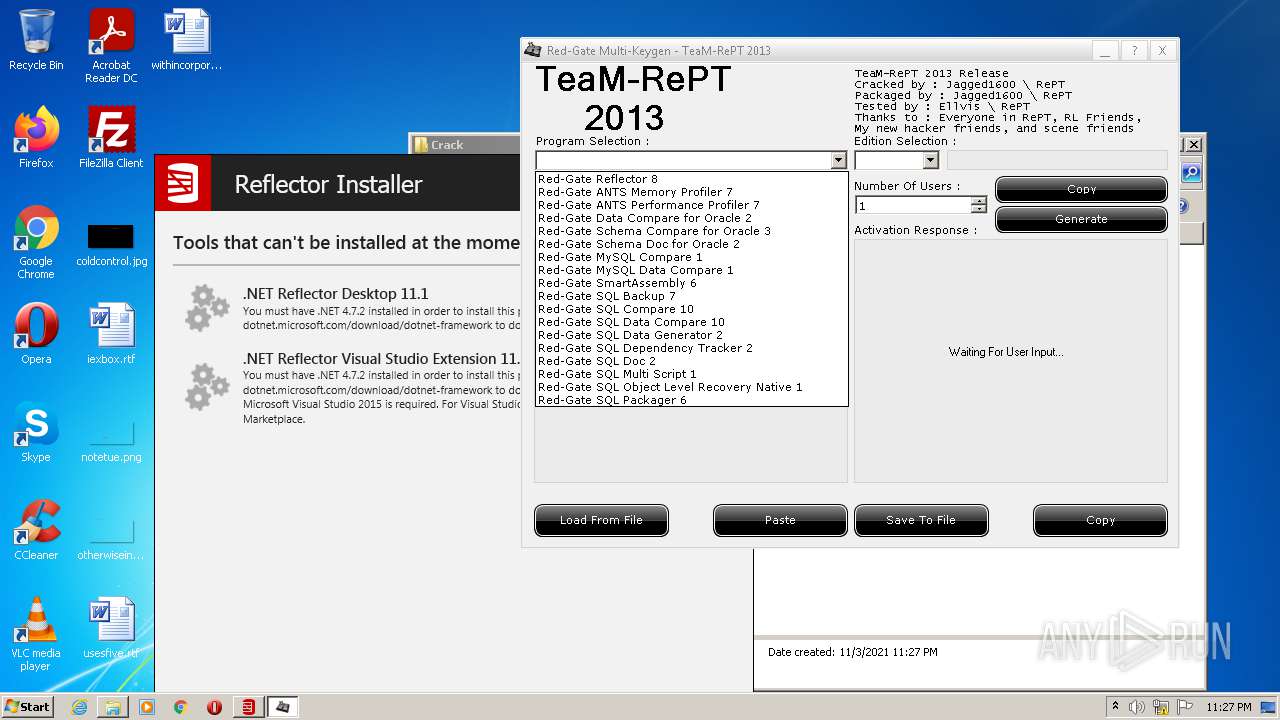Select Red-Gate SQL Packager 6
The height and width of the screenshot is (720, 1280).
click(x=691, y=400)
